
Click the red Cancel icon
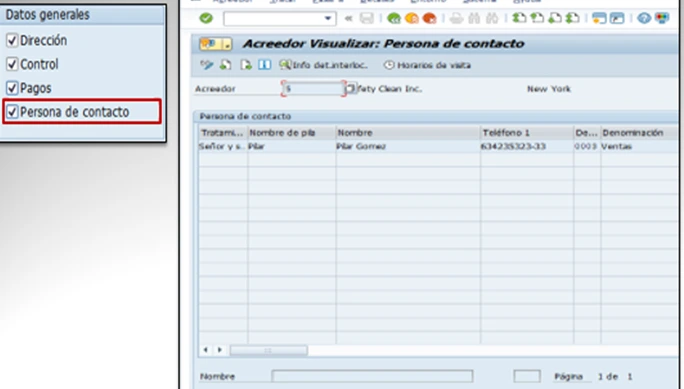coord(430,18)
